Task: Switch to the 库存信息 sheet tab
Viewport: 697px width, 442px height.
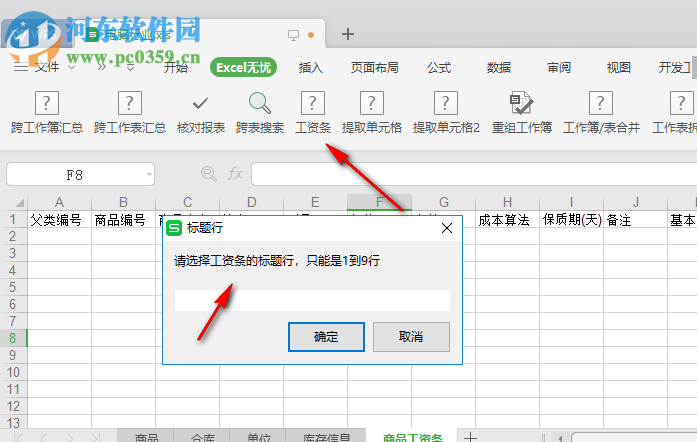Action: pyautogui.click(x=326, y=437)
